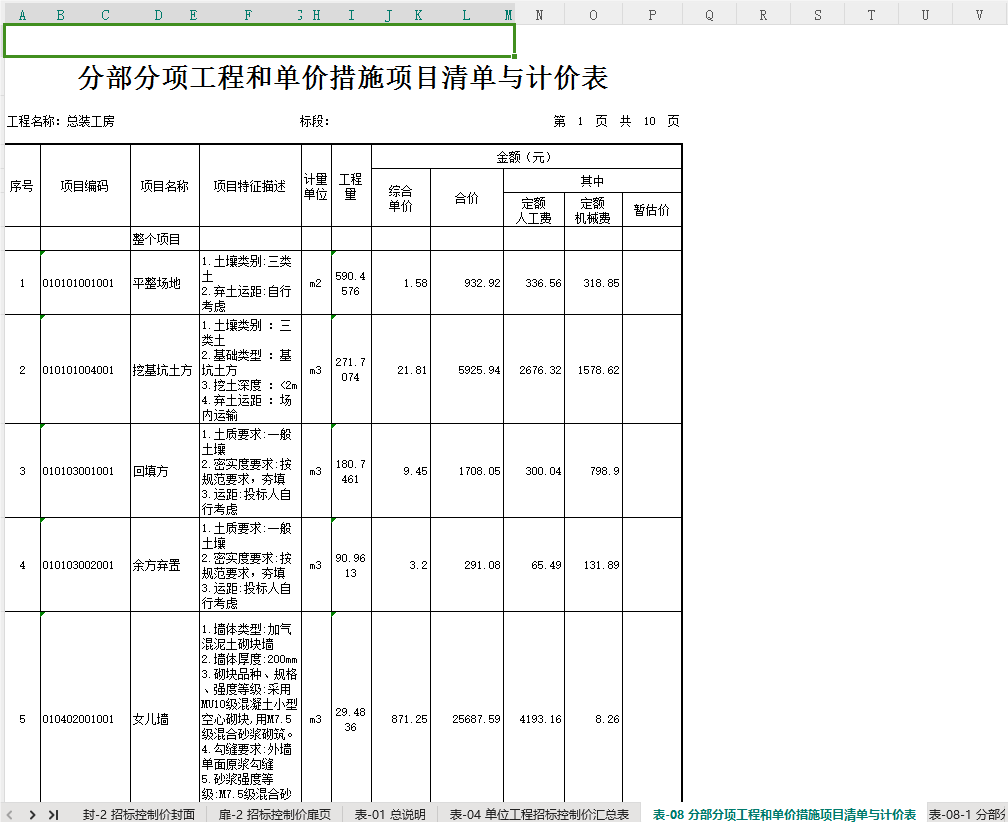Select the active 表-08 sheet tab
This screenshot has width=1008, height=822.
coord(784,814)
